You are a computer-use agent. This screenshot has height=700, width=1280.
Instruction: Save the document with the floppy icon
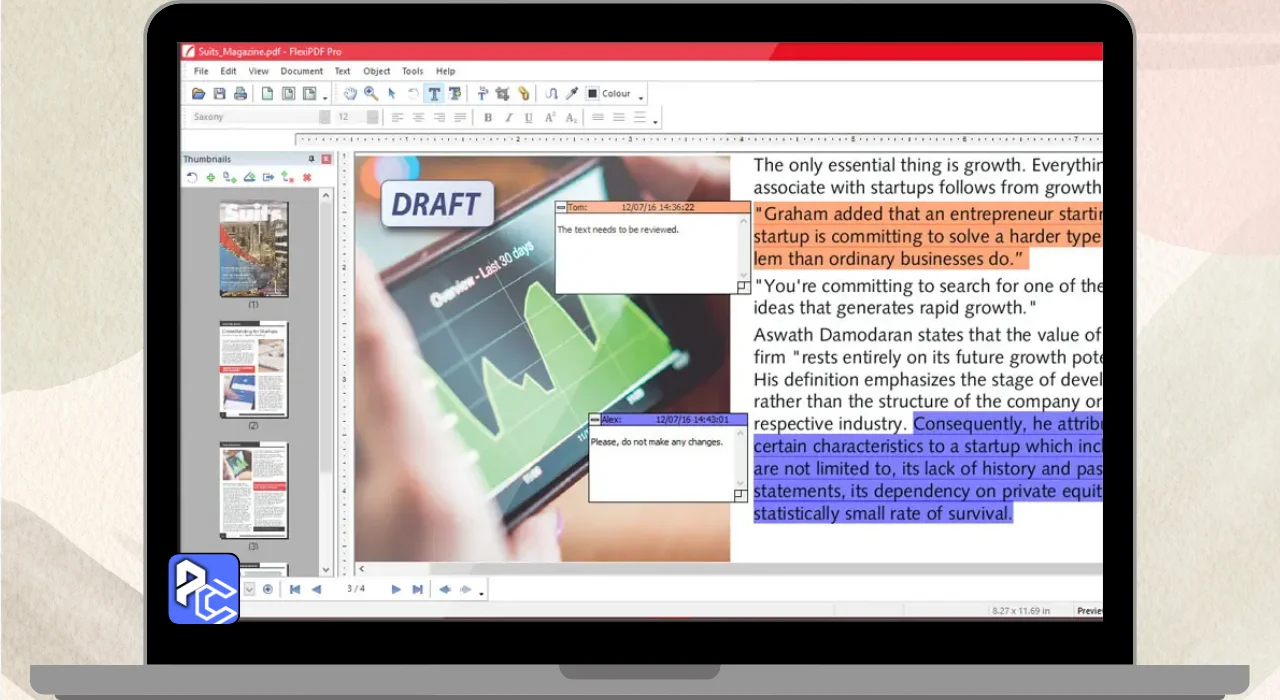(x=219, y=94)
